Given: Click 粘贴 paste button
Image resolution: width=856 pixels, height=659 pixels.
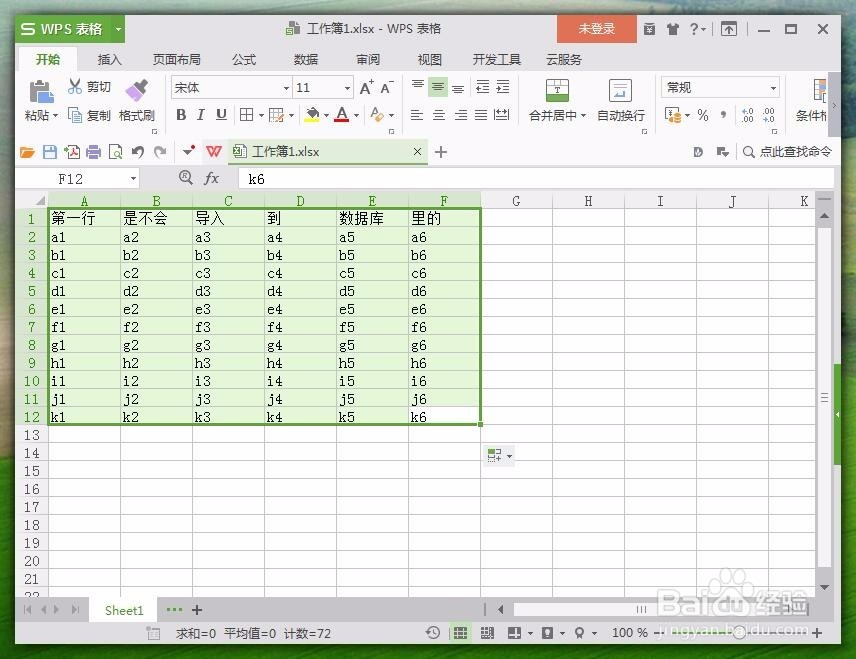Looking at the screenshot, I should [x=38, y=100].
